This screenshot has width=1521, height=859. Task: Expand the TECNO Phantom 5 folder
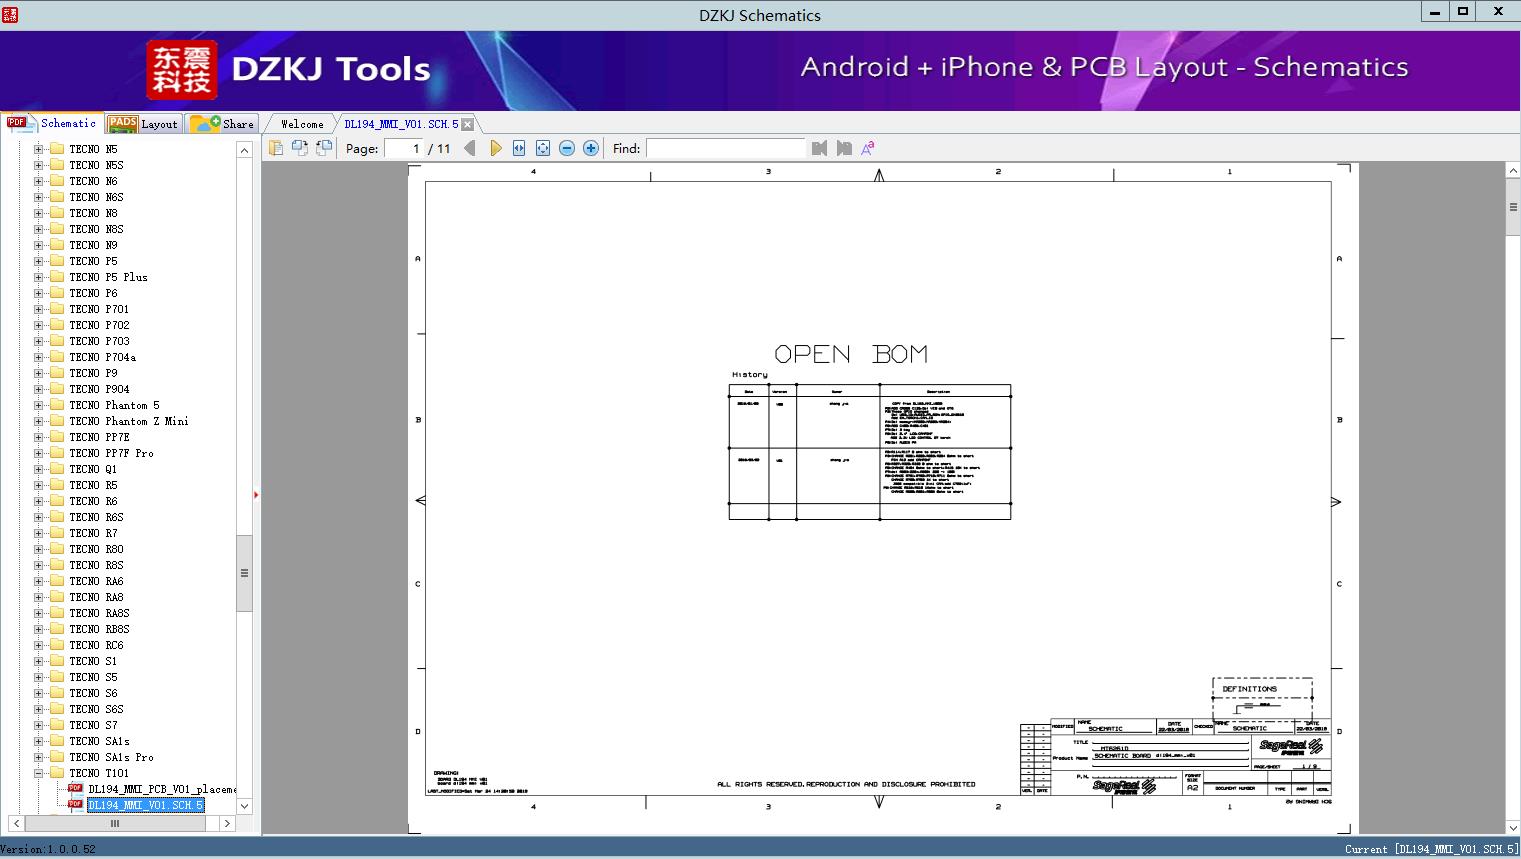click(x=39, y=405)
